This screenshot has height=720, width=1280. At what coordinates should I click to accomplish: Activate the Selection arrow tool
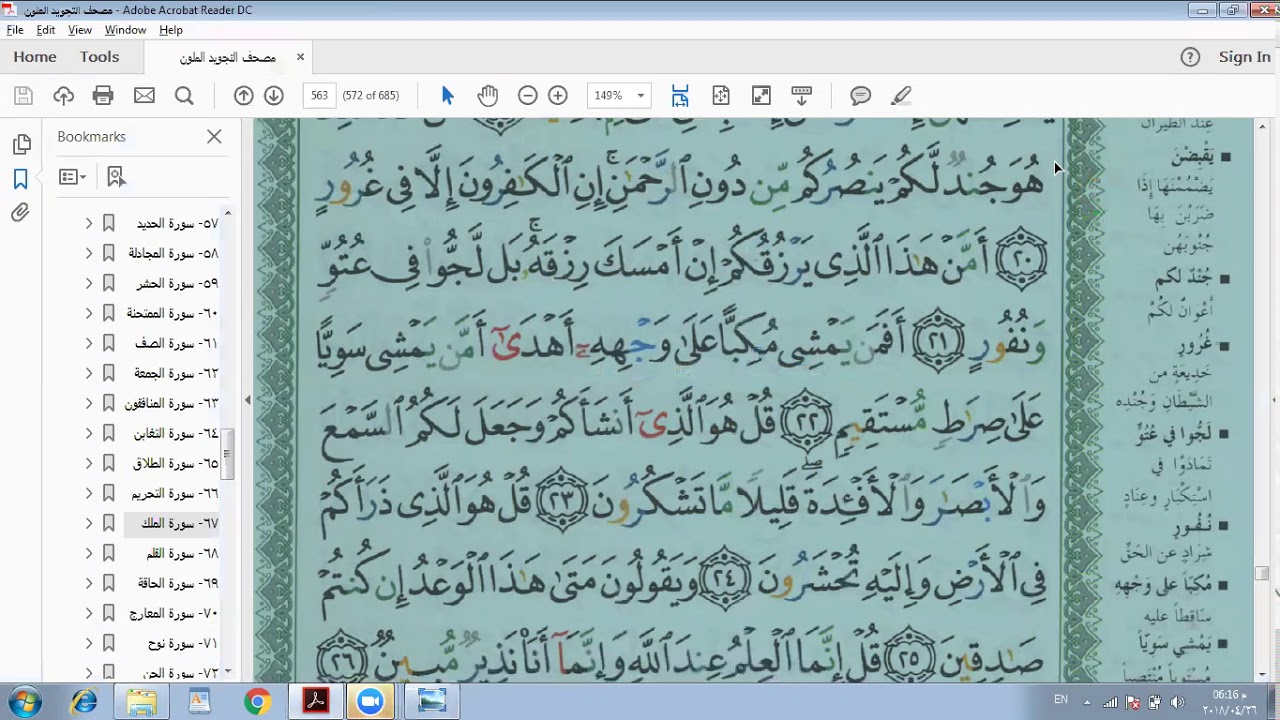coord(447,95)
